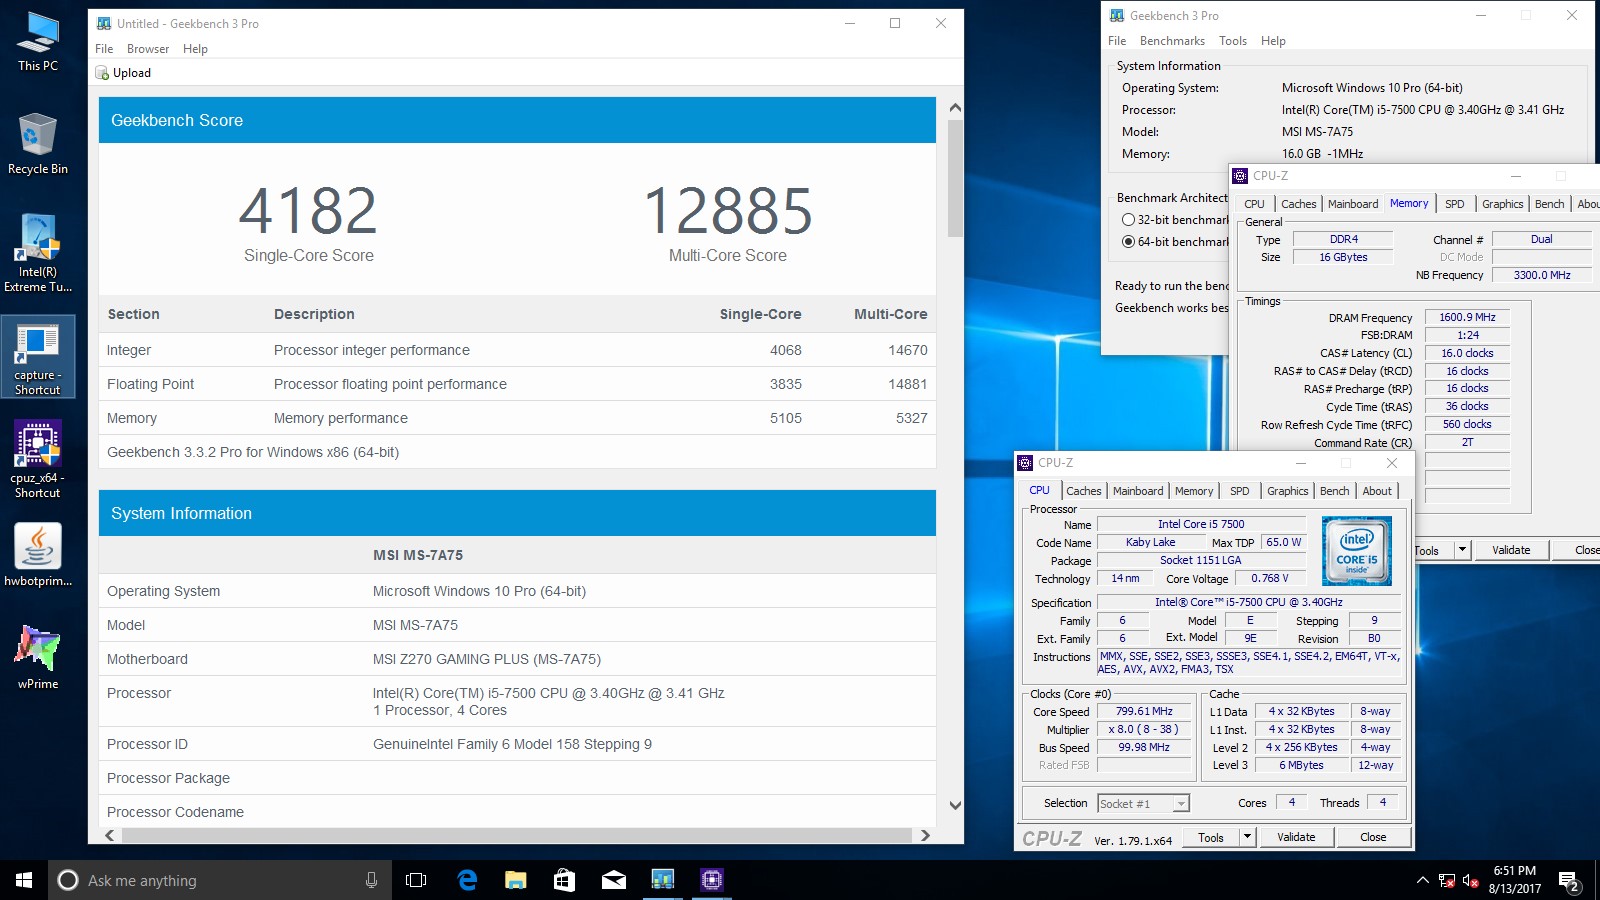The width and height of the screenshot is (1600, 900).
Task: Launch Intel(R) Extreme Tuning desktop shortcut
Action: point(38,253)
